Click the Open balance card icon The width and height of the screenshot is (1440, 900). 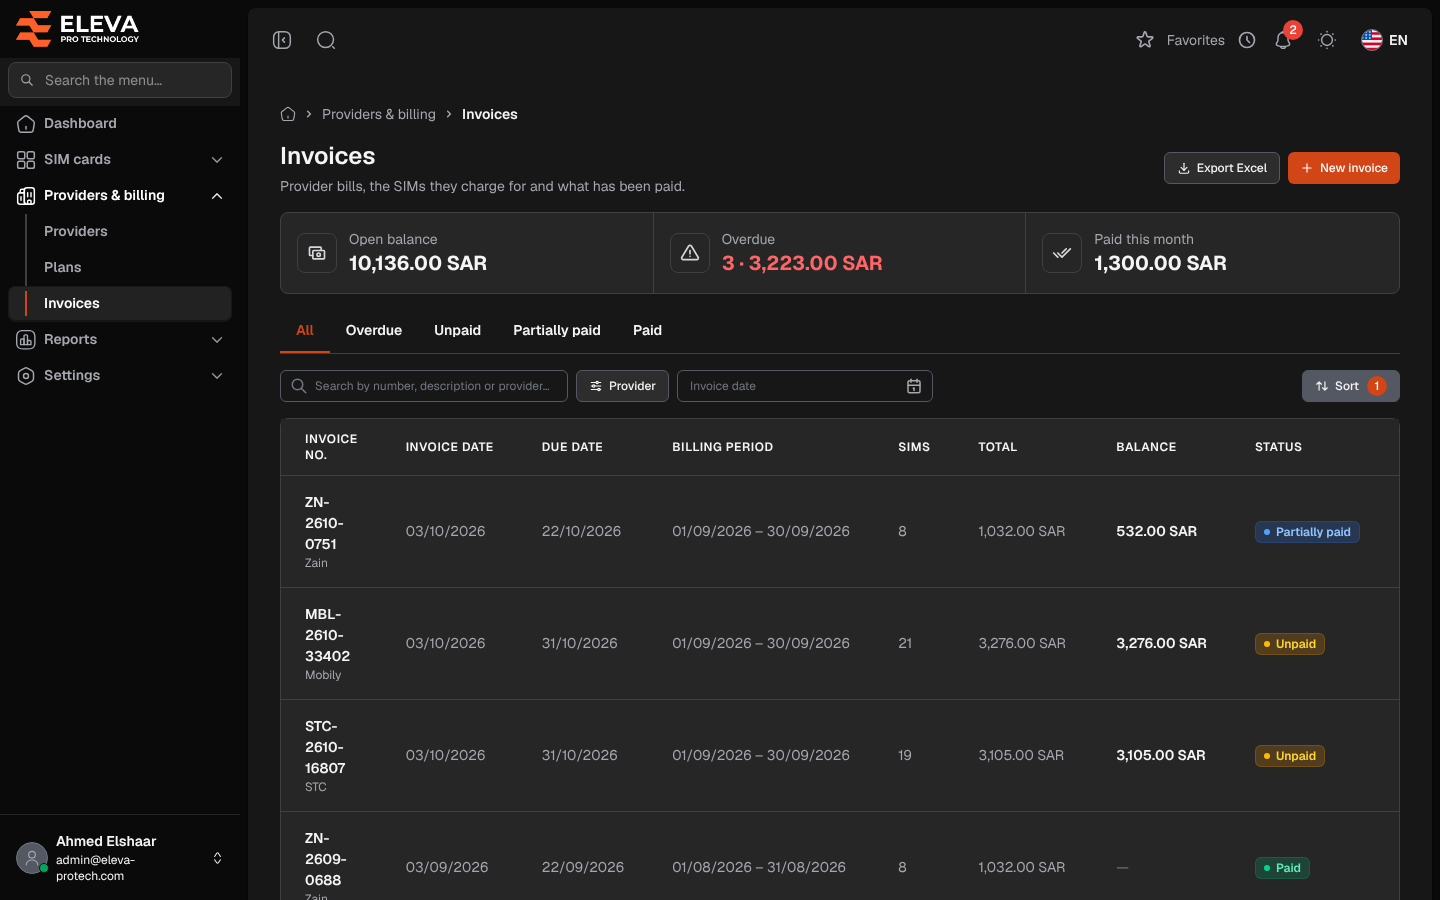click(x=317, y=253)
